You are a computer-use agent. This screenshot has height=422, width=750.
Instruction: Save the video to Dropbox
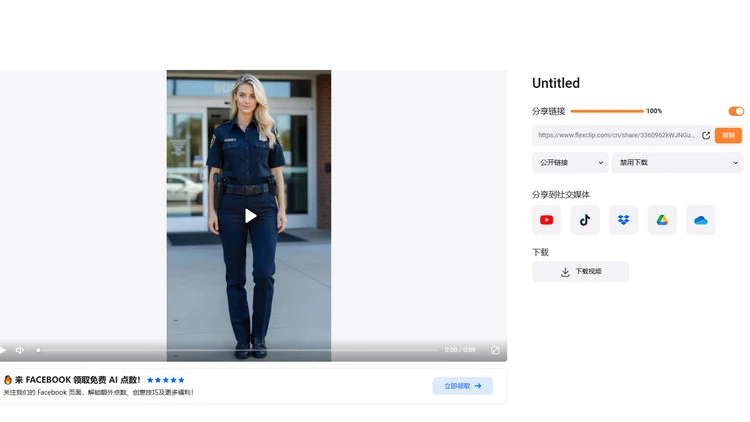(623, 220)
